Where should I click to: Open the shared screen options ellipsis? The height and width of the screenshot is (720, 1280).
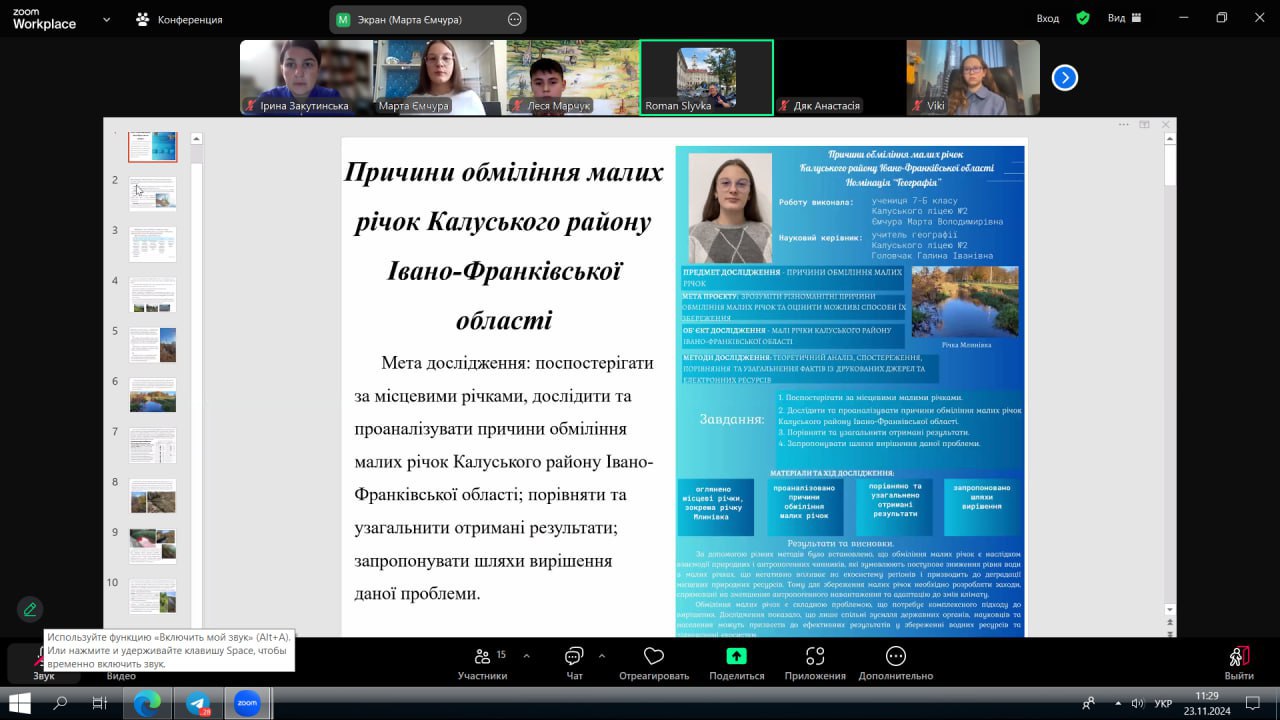tap(515, 19)
